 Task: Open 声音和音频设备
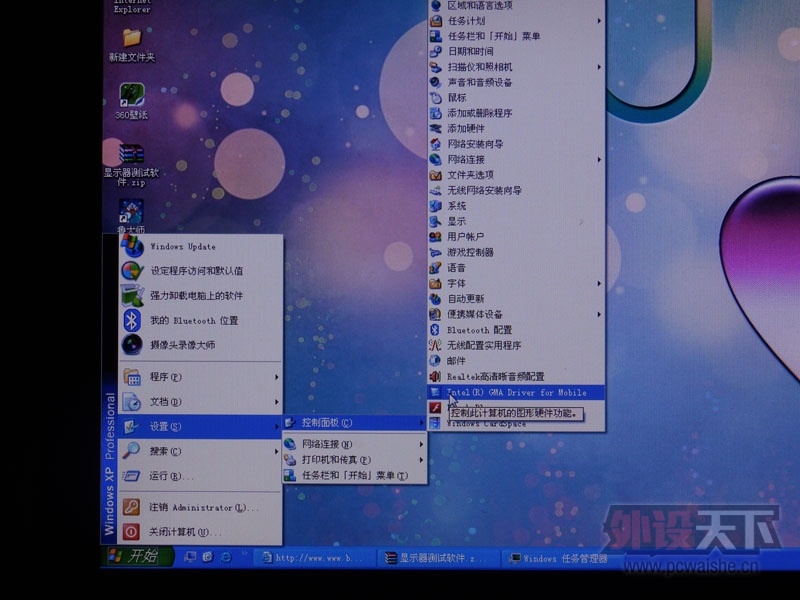tap(516, 82)
